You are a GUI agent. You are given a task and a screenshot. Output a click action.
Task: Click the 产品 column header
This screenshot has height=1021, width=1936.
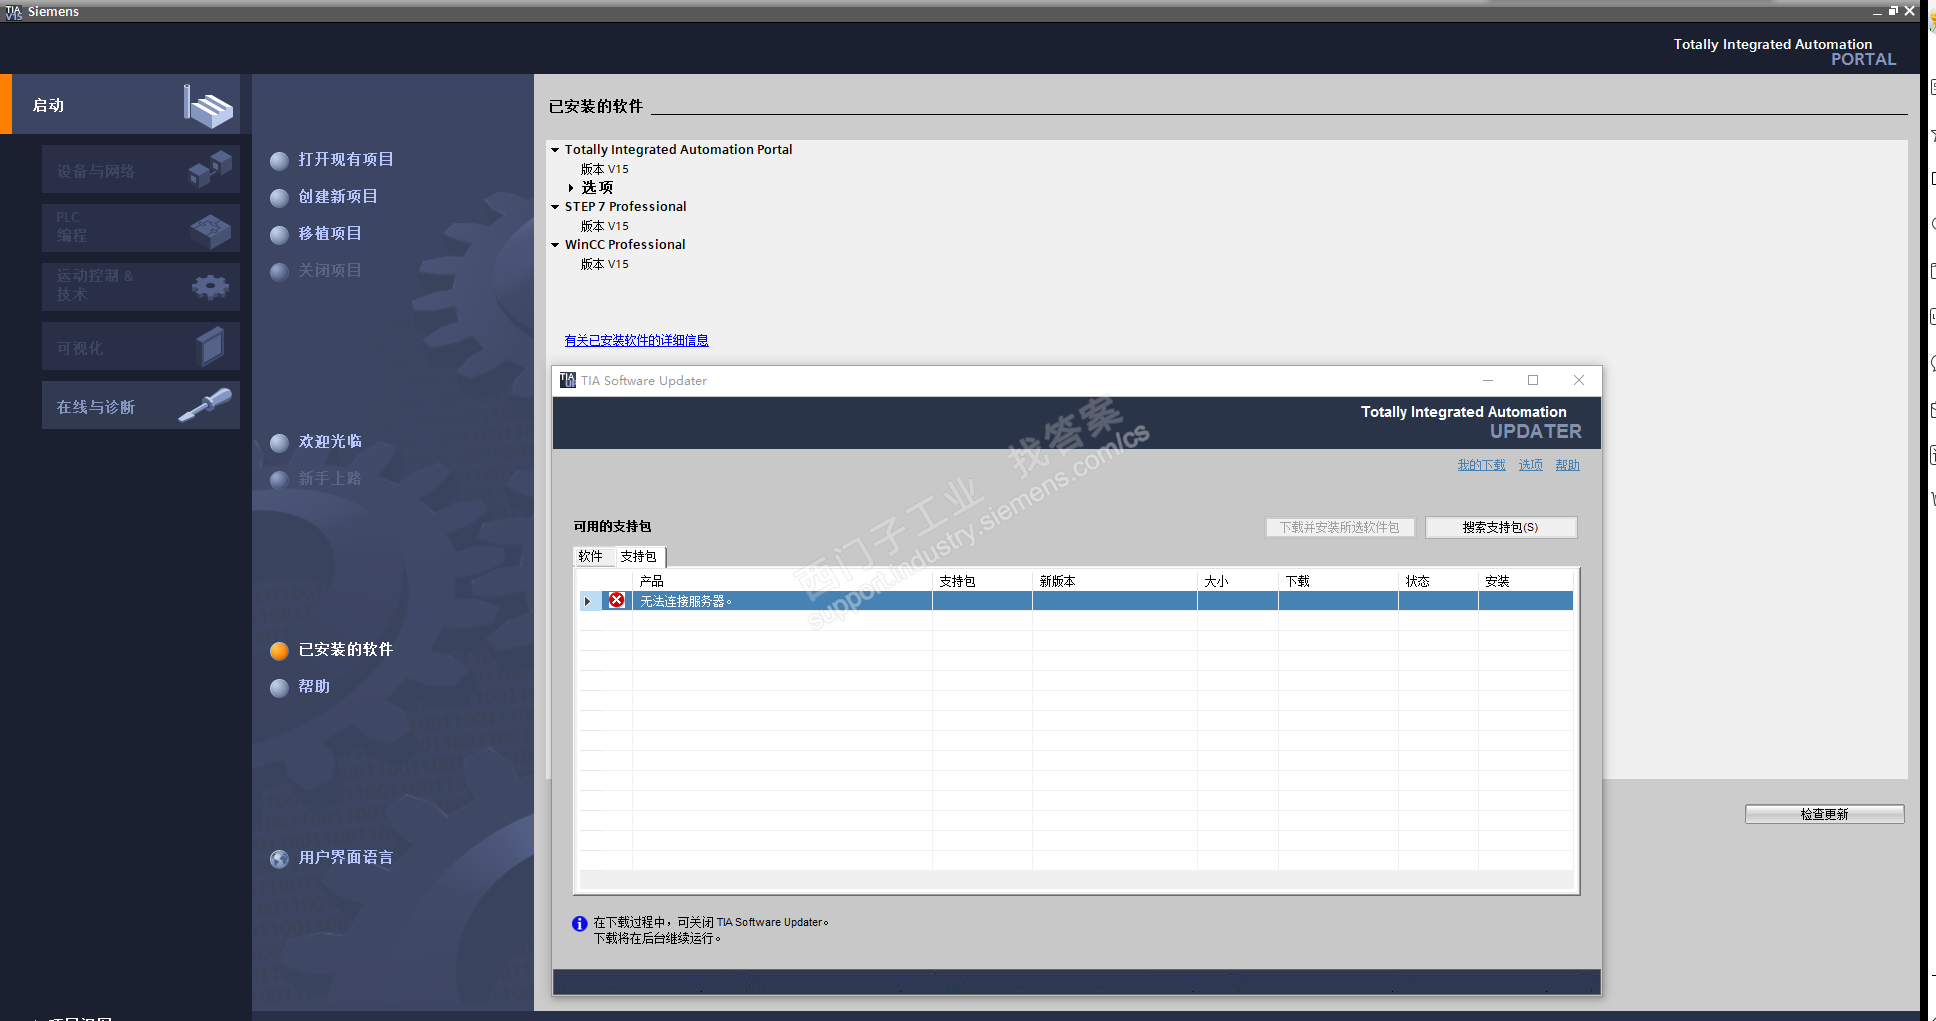click(x=782, y=581)
